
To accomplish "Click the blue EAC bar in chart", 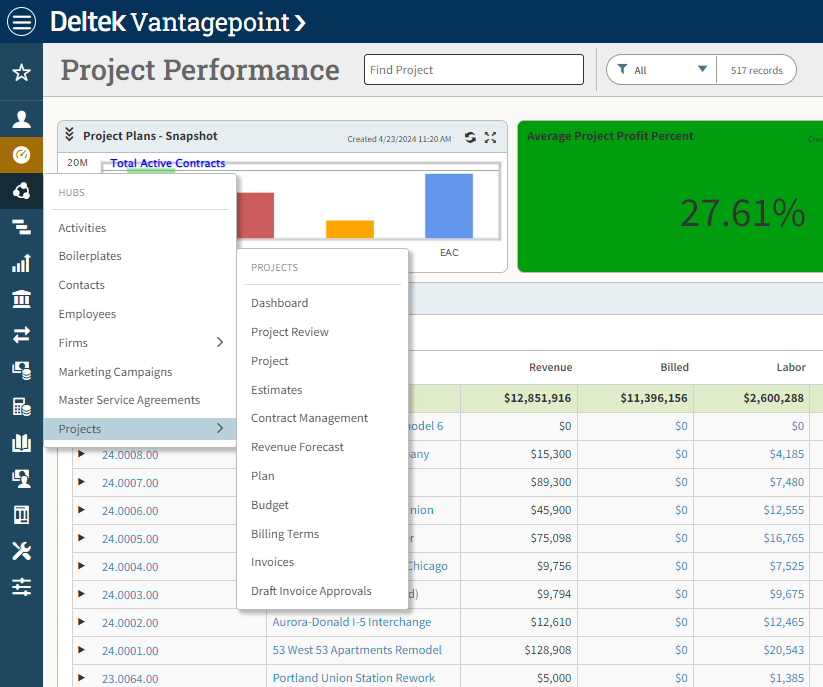I will point(449,206).
